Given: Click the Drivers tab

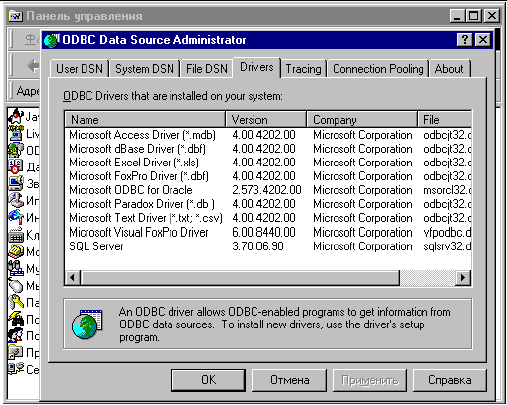Looking at the screenshot, I should pyautogui.click(x=257, y=67).
